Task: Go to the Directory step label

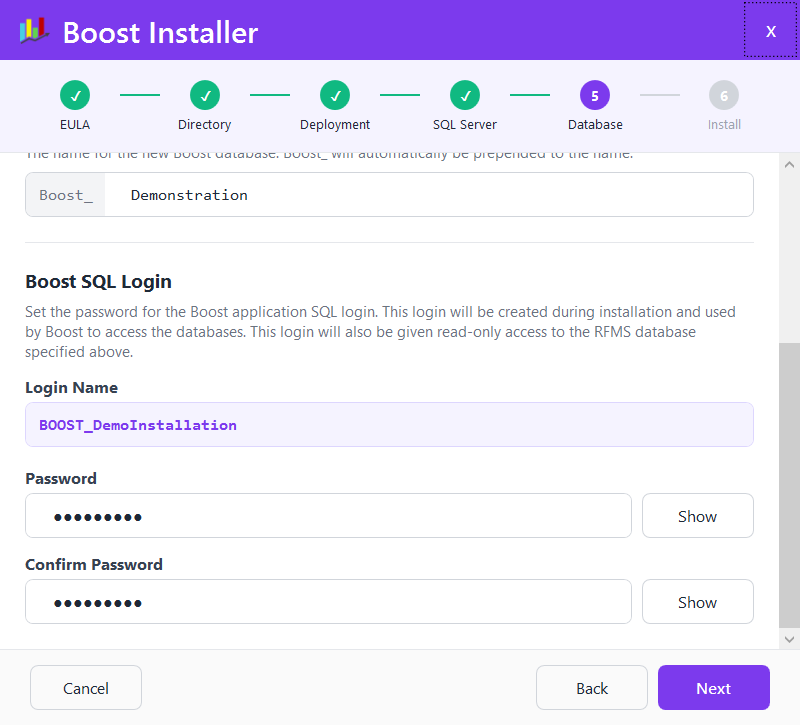Action: [205, 125]
